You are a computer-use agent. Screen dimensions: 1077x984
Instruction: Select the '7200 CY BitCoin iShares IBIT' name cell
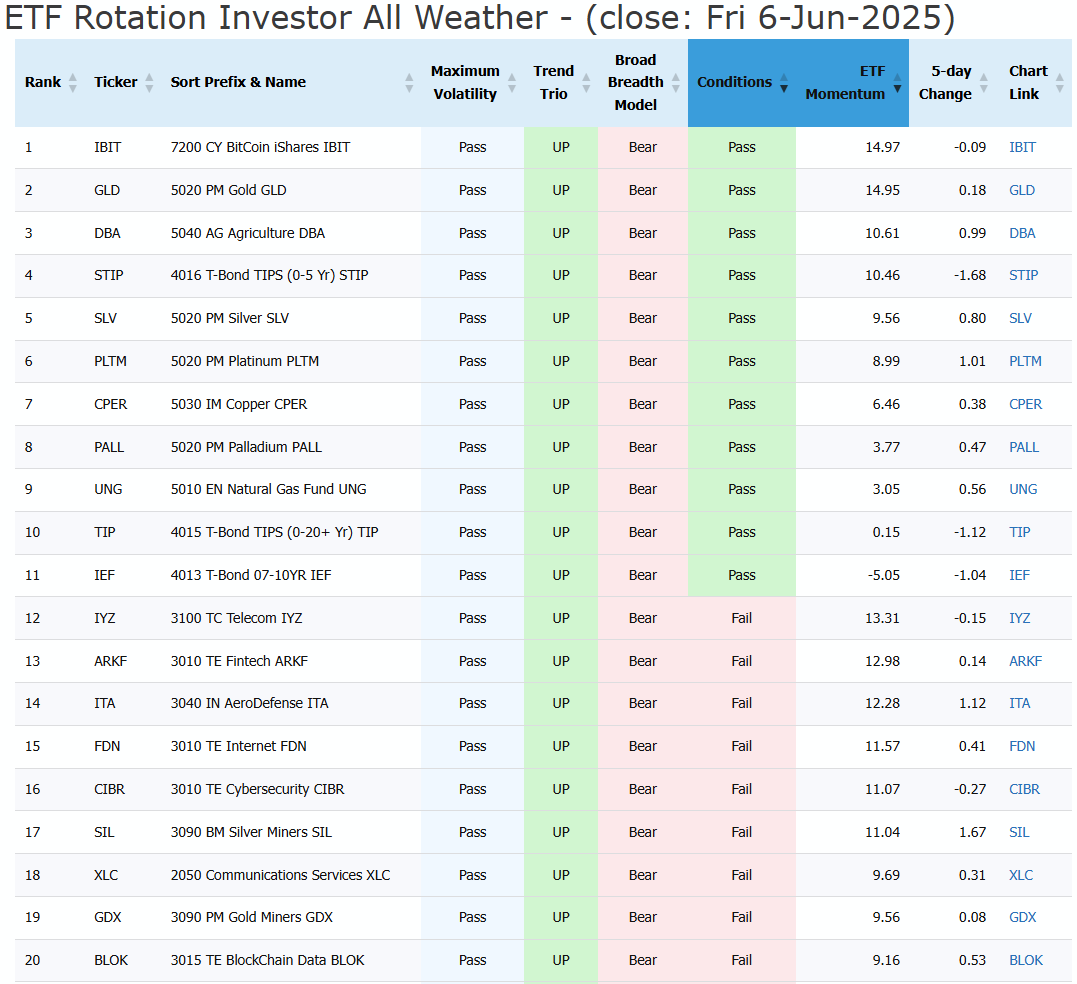click(x=291, y=147)
